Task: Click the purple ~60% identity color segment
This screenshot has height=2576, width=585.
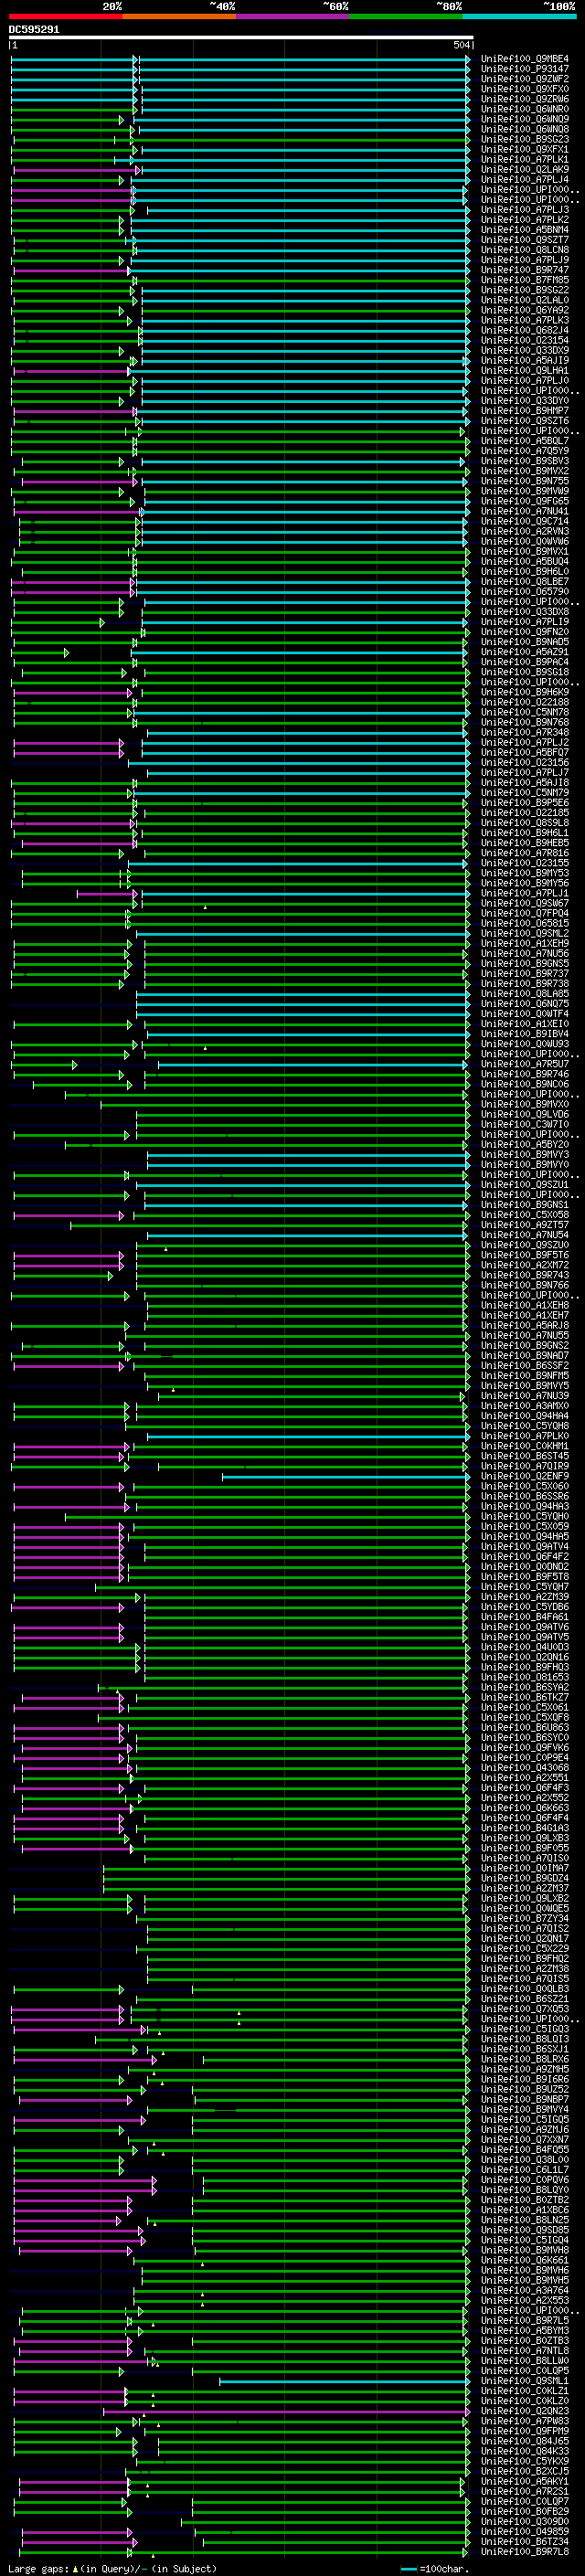Action: coord(292,16)
